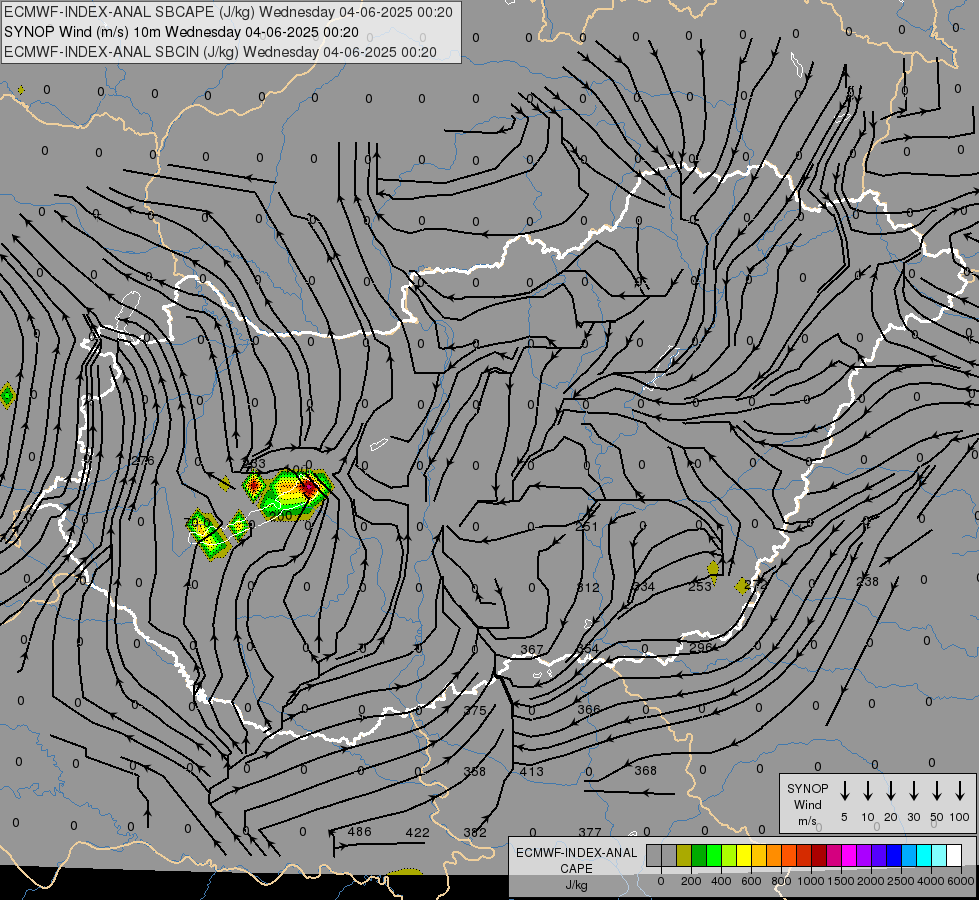Click the 600 tick on CAPE scale
979x900 pixels.
click(x=751, y=881)
